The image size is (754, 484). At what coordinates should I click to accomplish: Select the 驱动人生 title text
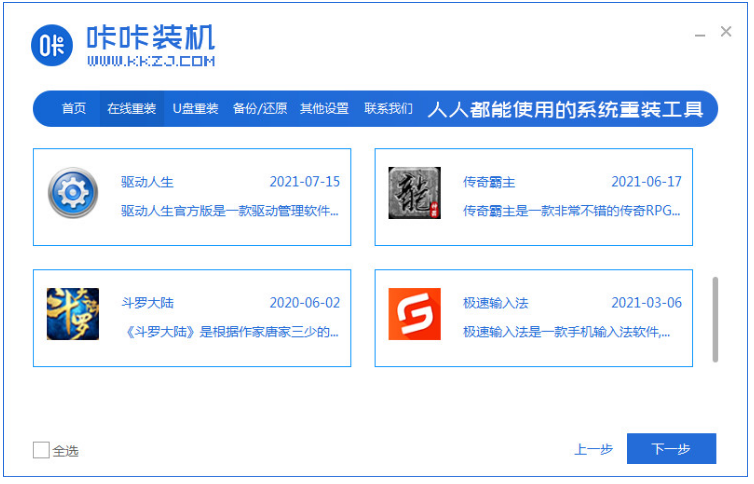[147, 183]
